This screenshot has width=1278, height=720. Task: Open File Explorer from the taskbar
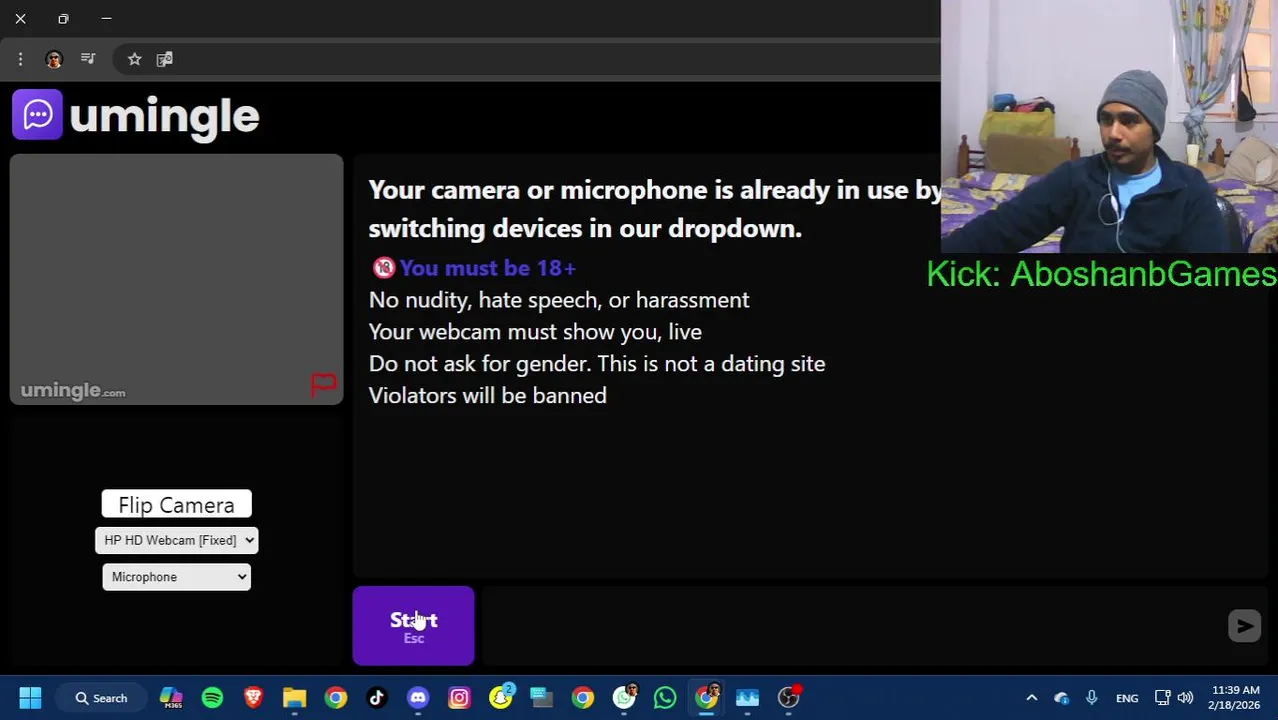[294, 698]
